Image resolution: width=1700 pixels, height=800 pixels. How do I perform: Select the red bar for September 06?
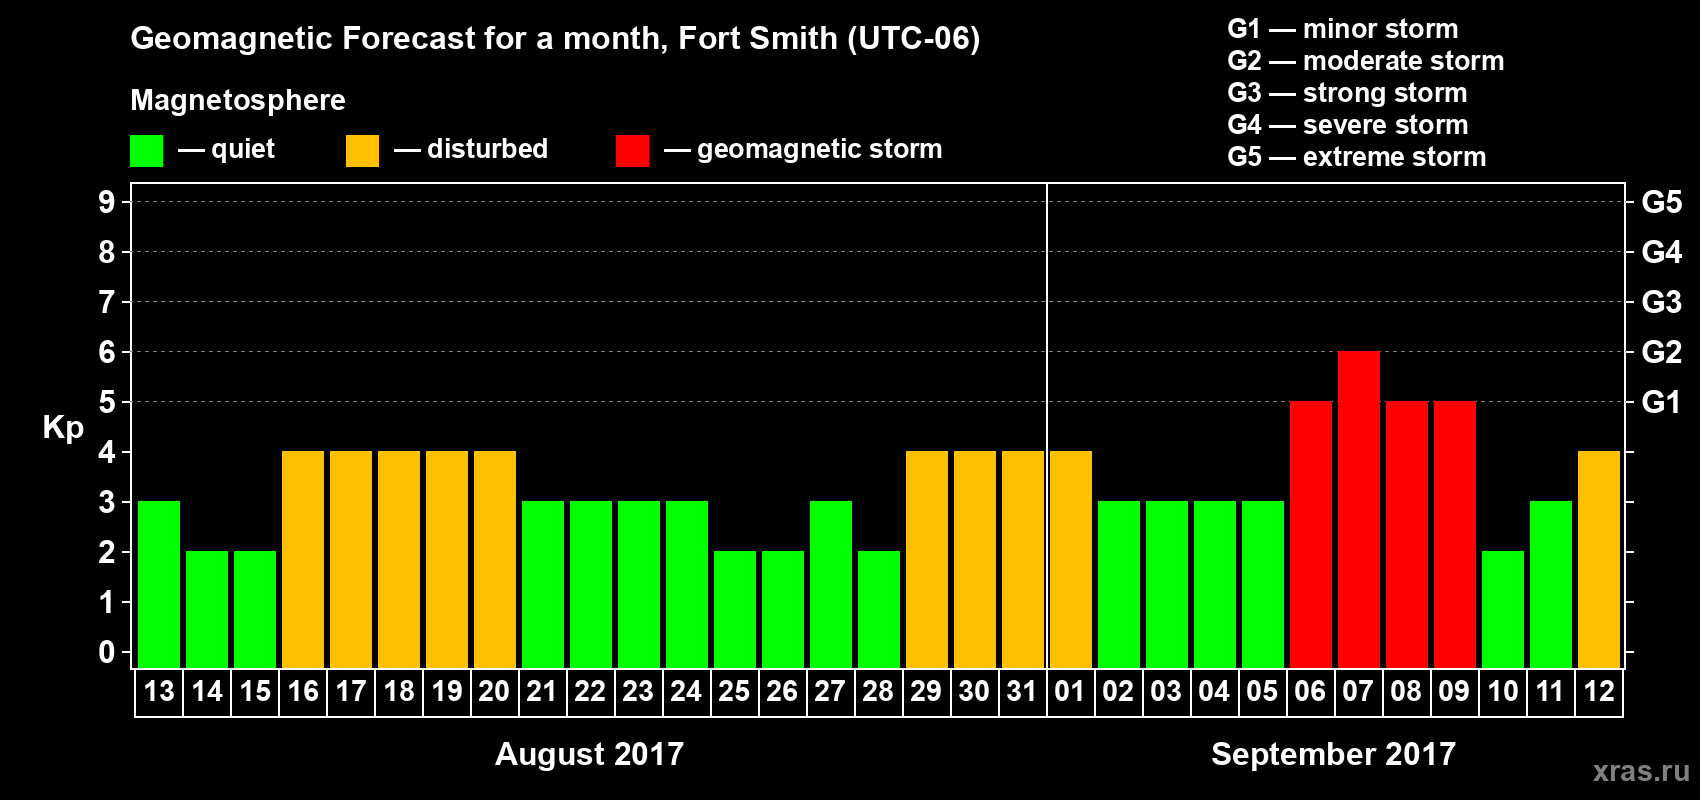pos(1311,535)
